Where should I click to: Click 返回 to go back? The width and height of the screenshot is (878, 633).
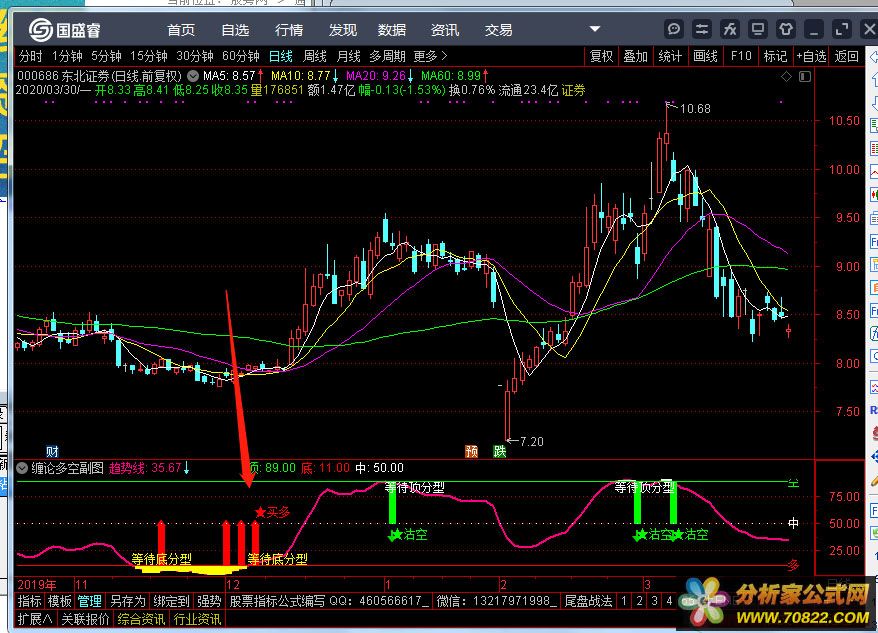pyautogui.click(x=846, y=56)
